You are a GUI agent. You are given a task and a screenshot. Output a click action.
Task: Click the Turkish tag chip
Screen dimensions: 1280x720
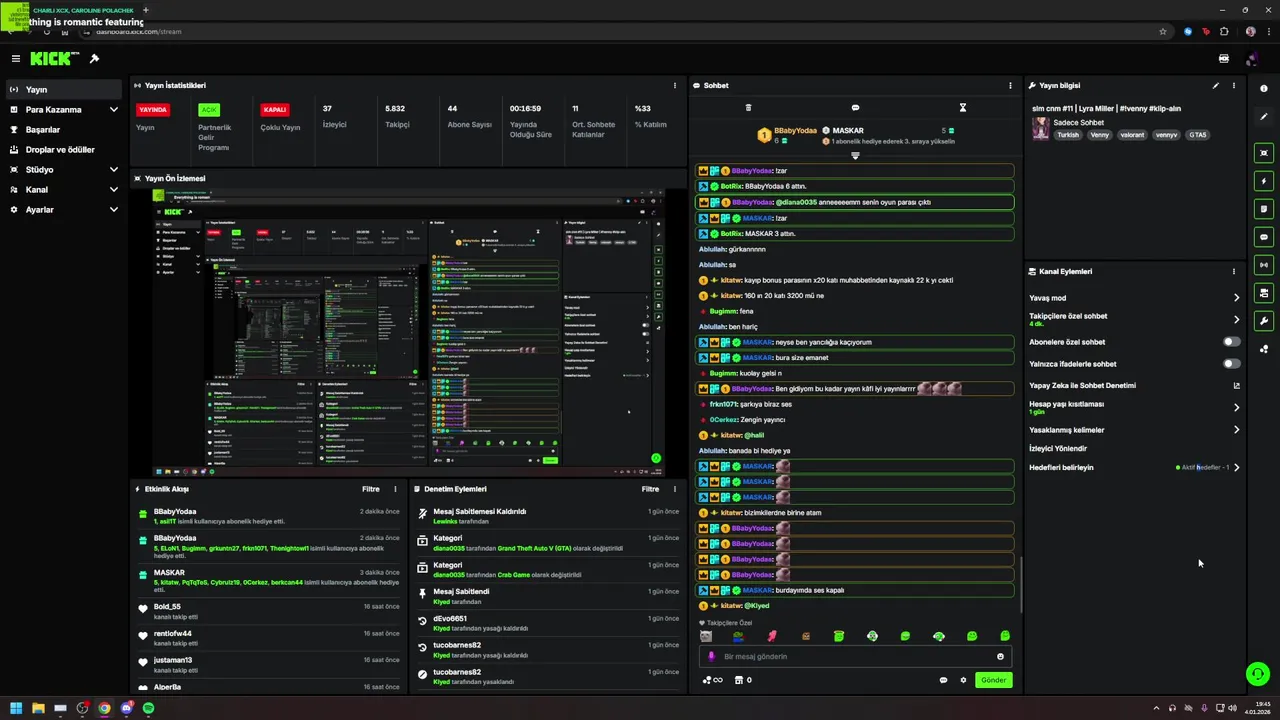point(1069,135)
